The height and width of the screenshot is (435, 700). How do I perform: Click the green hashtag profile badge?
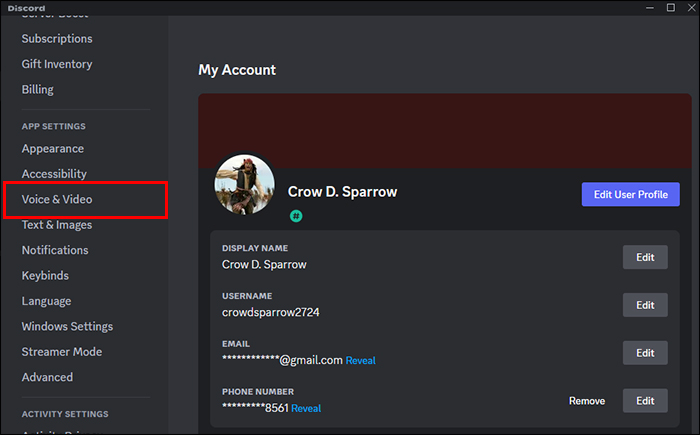[x=296, y=216]
